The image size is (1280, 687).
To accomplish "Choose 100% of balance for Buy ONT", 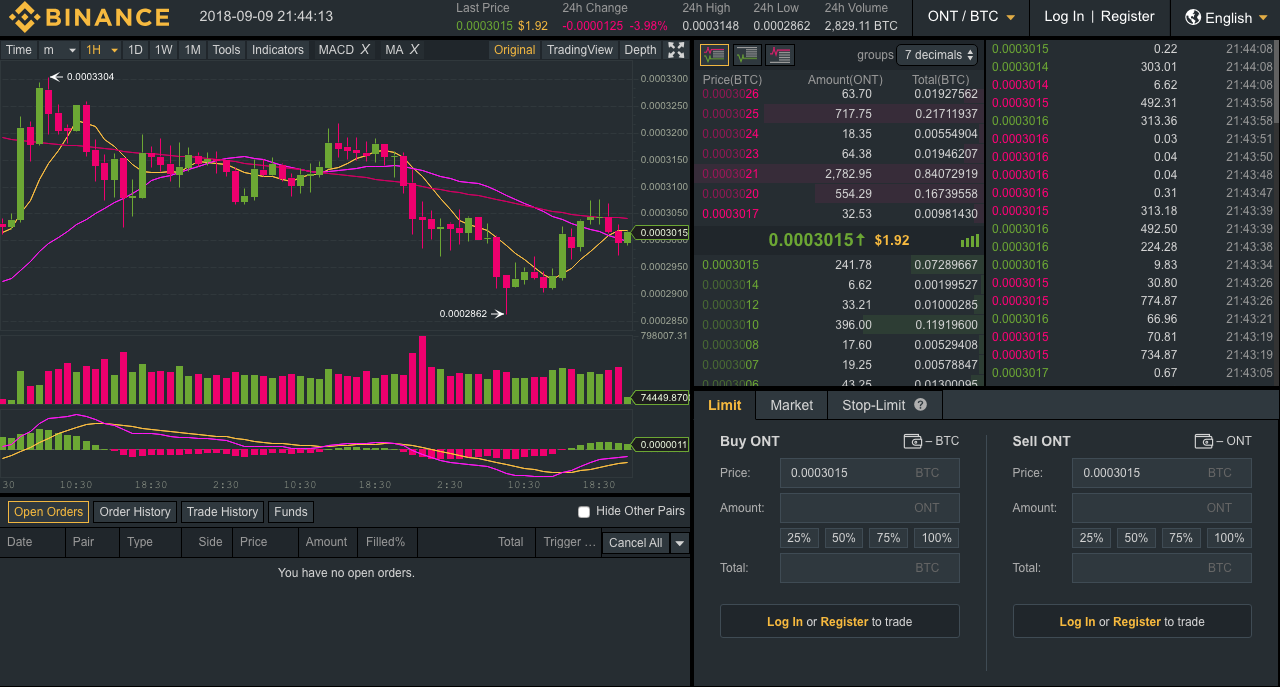I will [x=937, y=538].
